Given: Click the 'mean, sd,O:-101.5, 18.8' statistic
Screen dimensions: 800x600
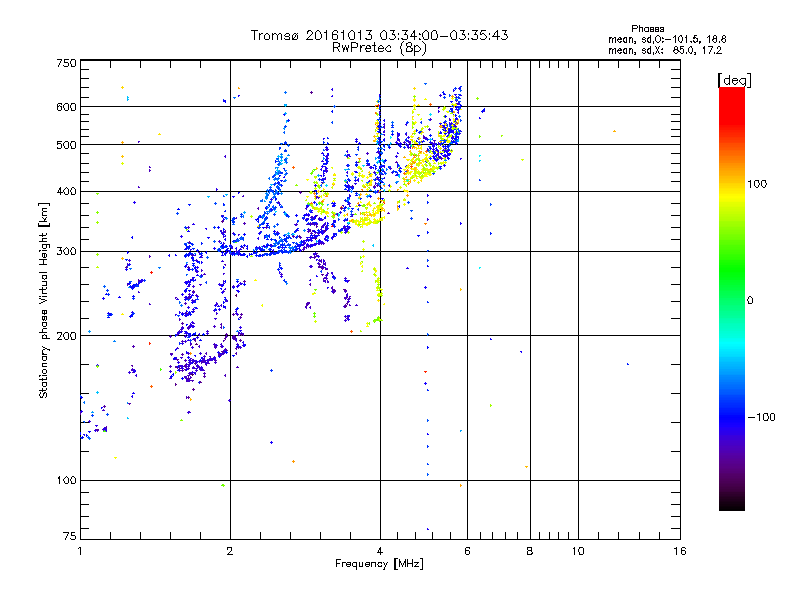Looking at the screenshot, I should [x=667, y=39].
